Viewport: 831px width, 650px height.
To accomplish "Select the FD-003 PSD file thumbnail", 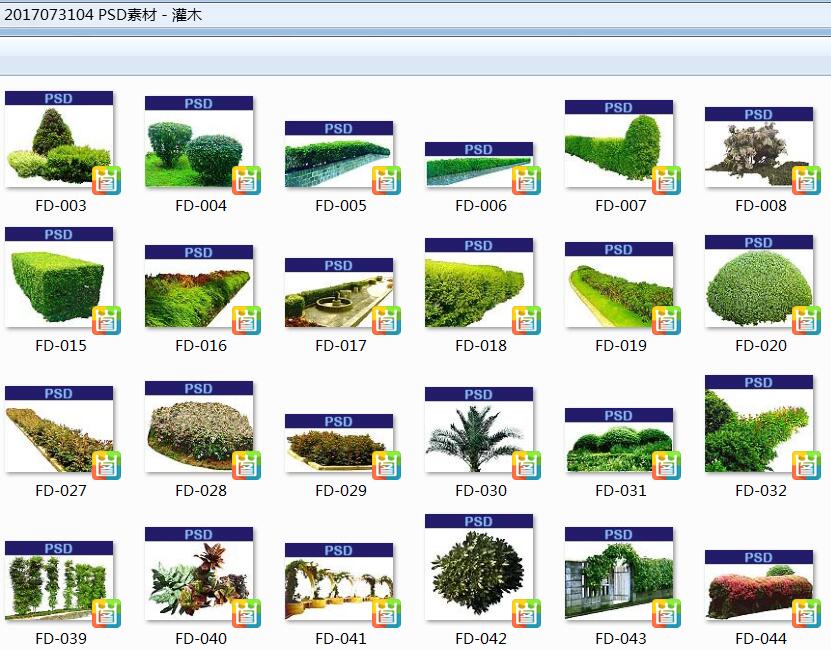I will click(59, 139).
